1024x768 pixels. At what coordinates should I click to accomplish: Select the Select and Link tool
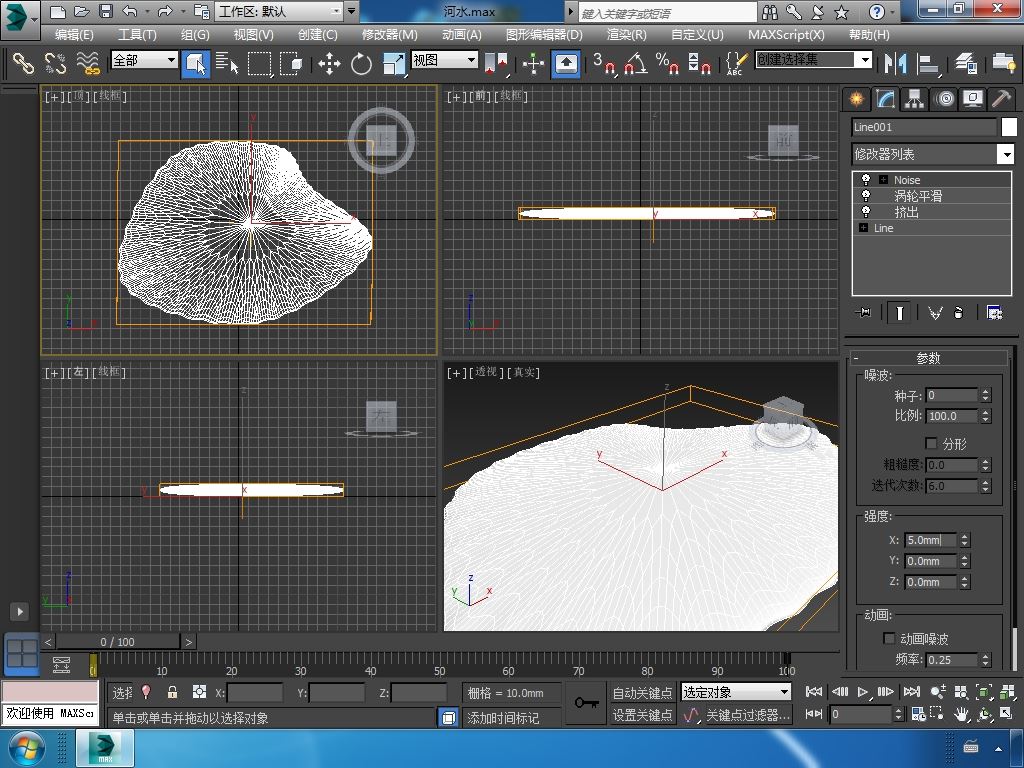tap(23, 63)
